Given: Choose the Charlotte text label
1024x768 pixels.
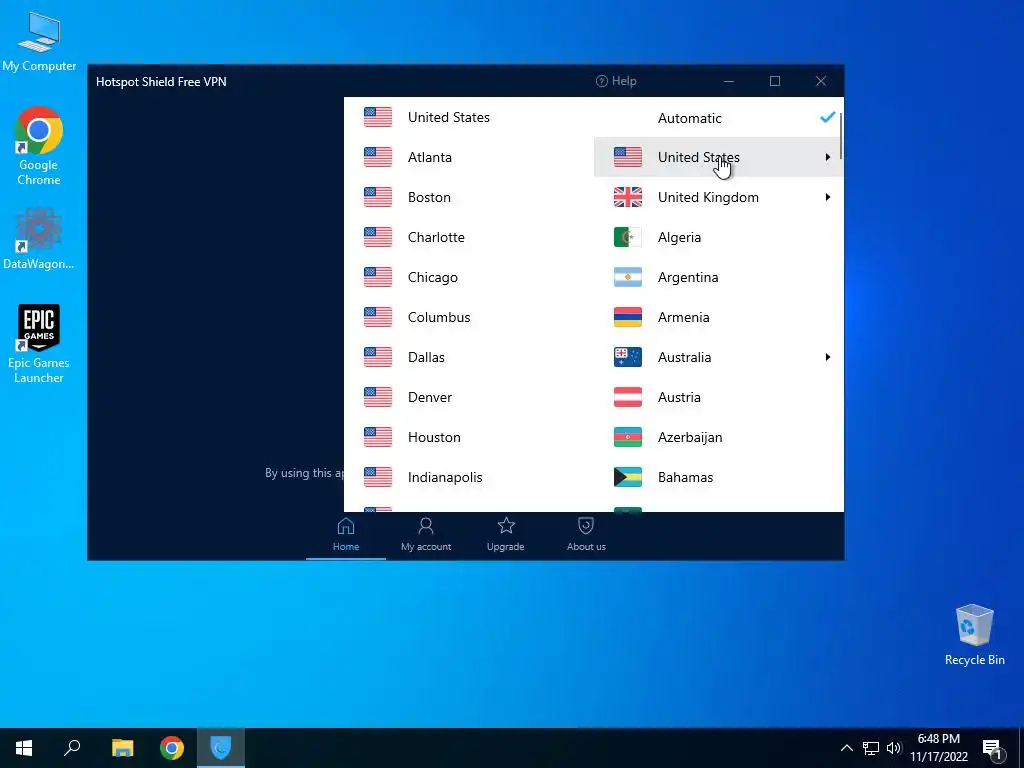Looking at the screenshot, I should (436, 237).
